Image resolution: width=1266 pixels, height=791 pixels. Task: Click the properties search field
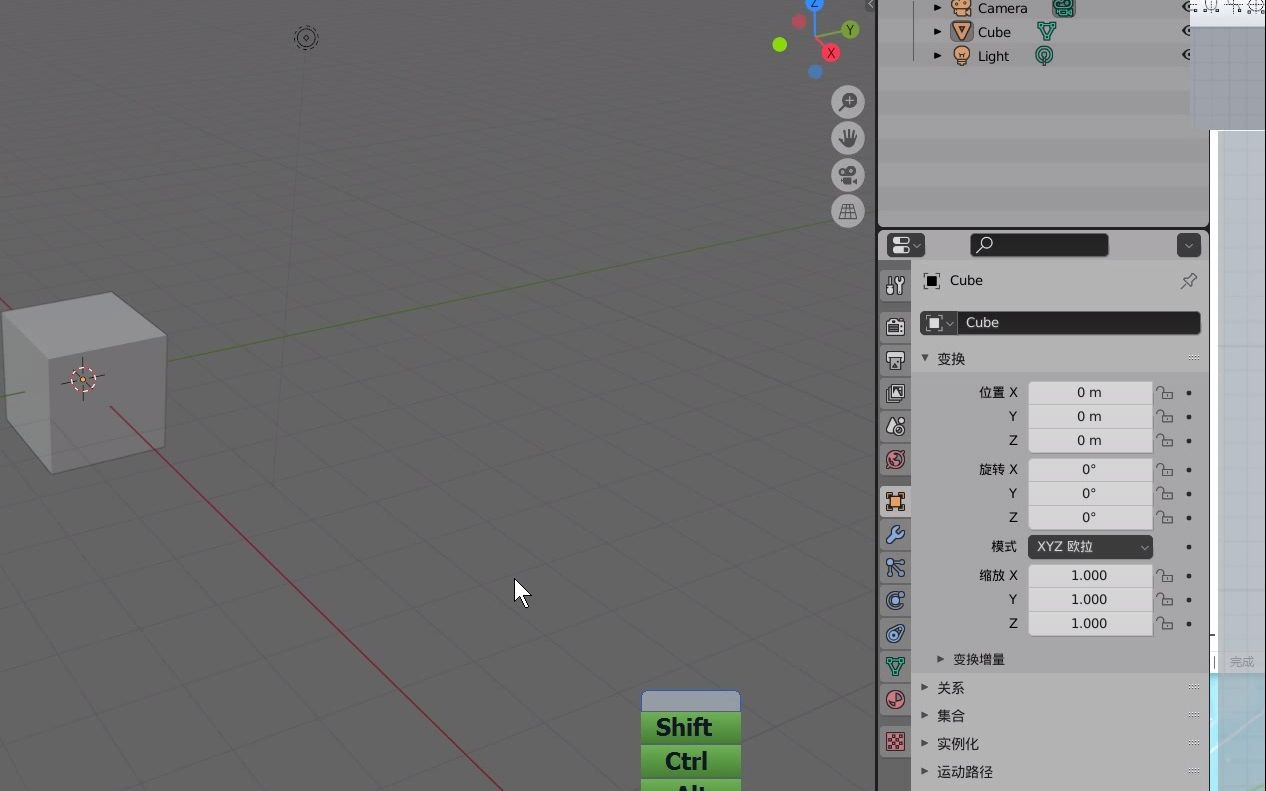click(1038, 244)
